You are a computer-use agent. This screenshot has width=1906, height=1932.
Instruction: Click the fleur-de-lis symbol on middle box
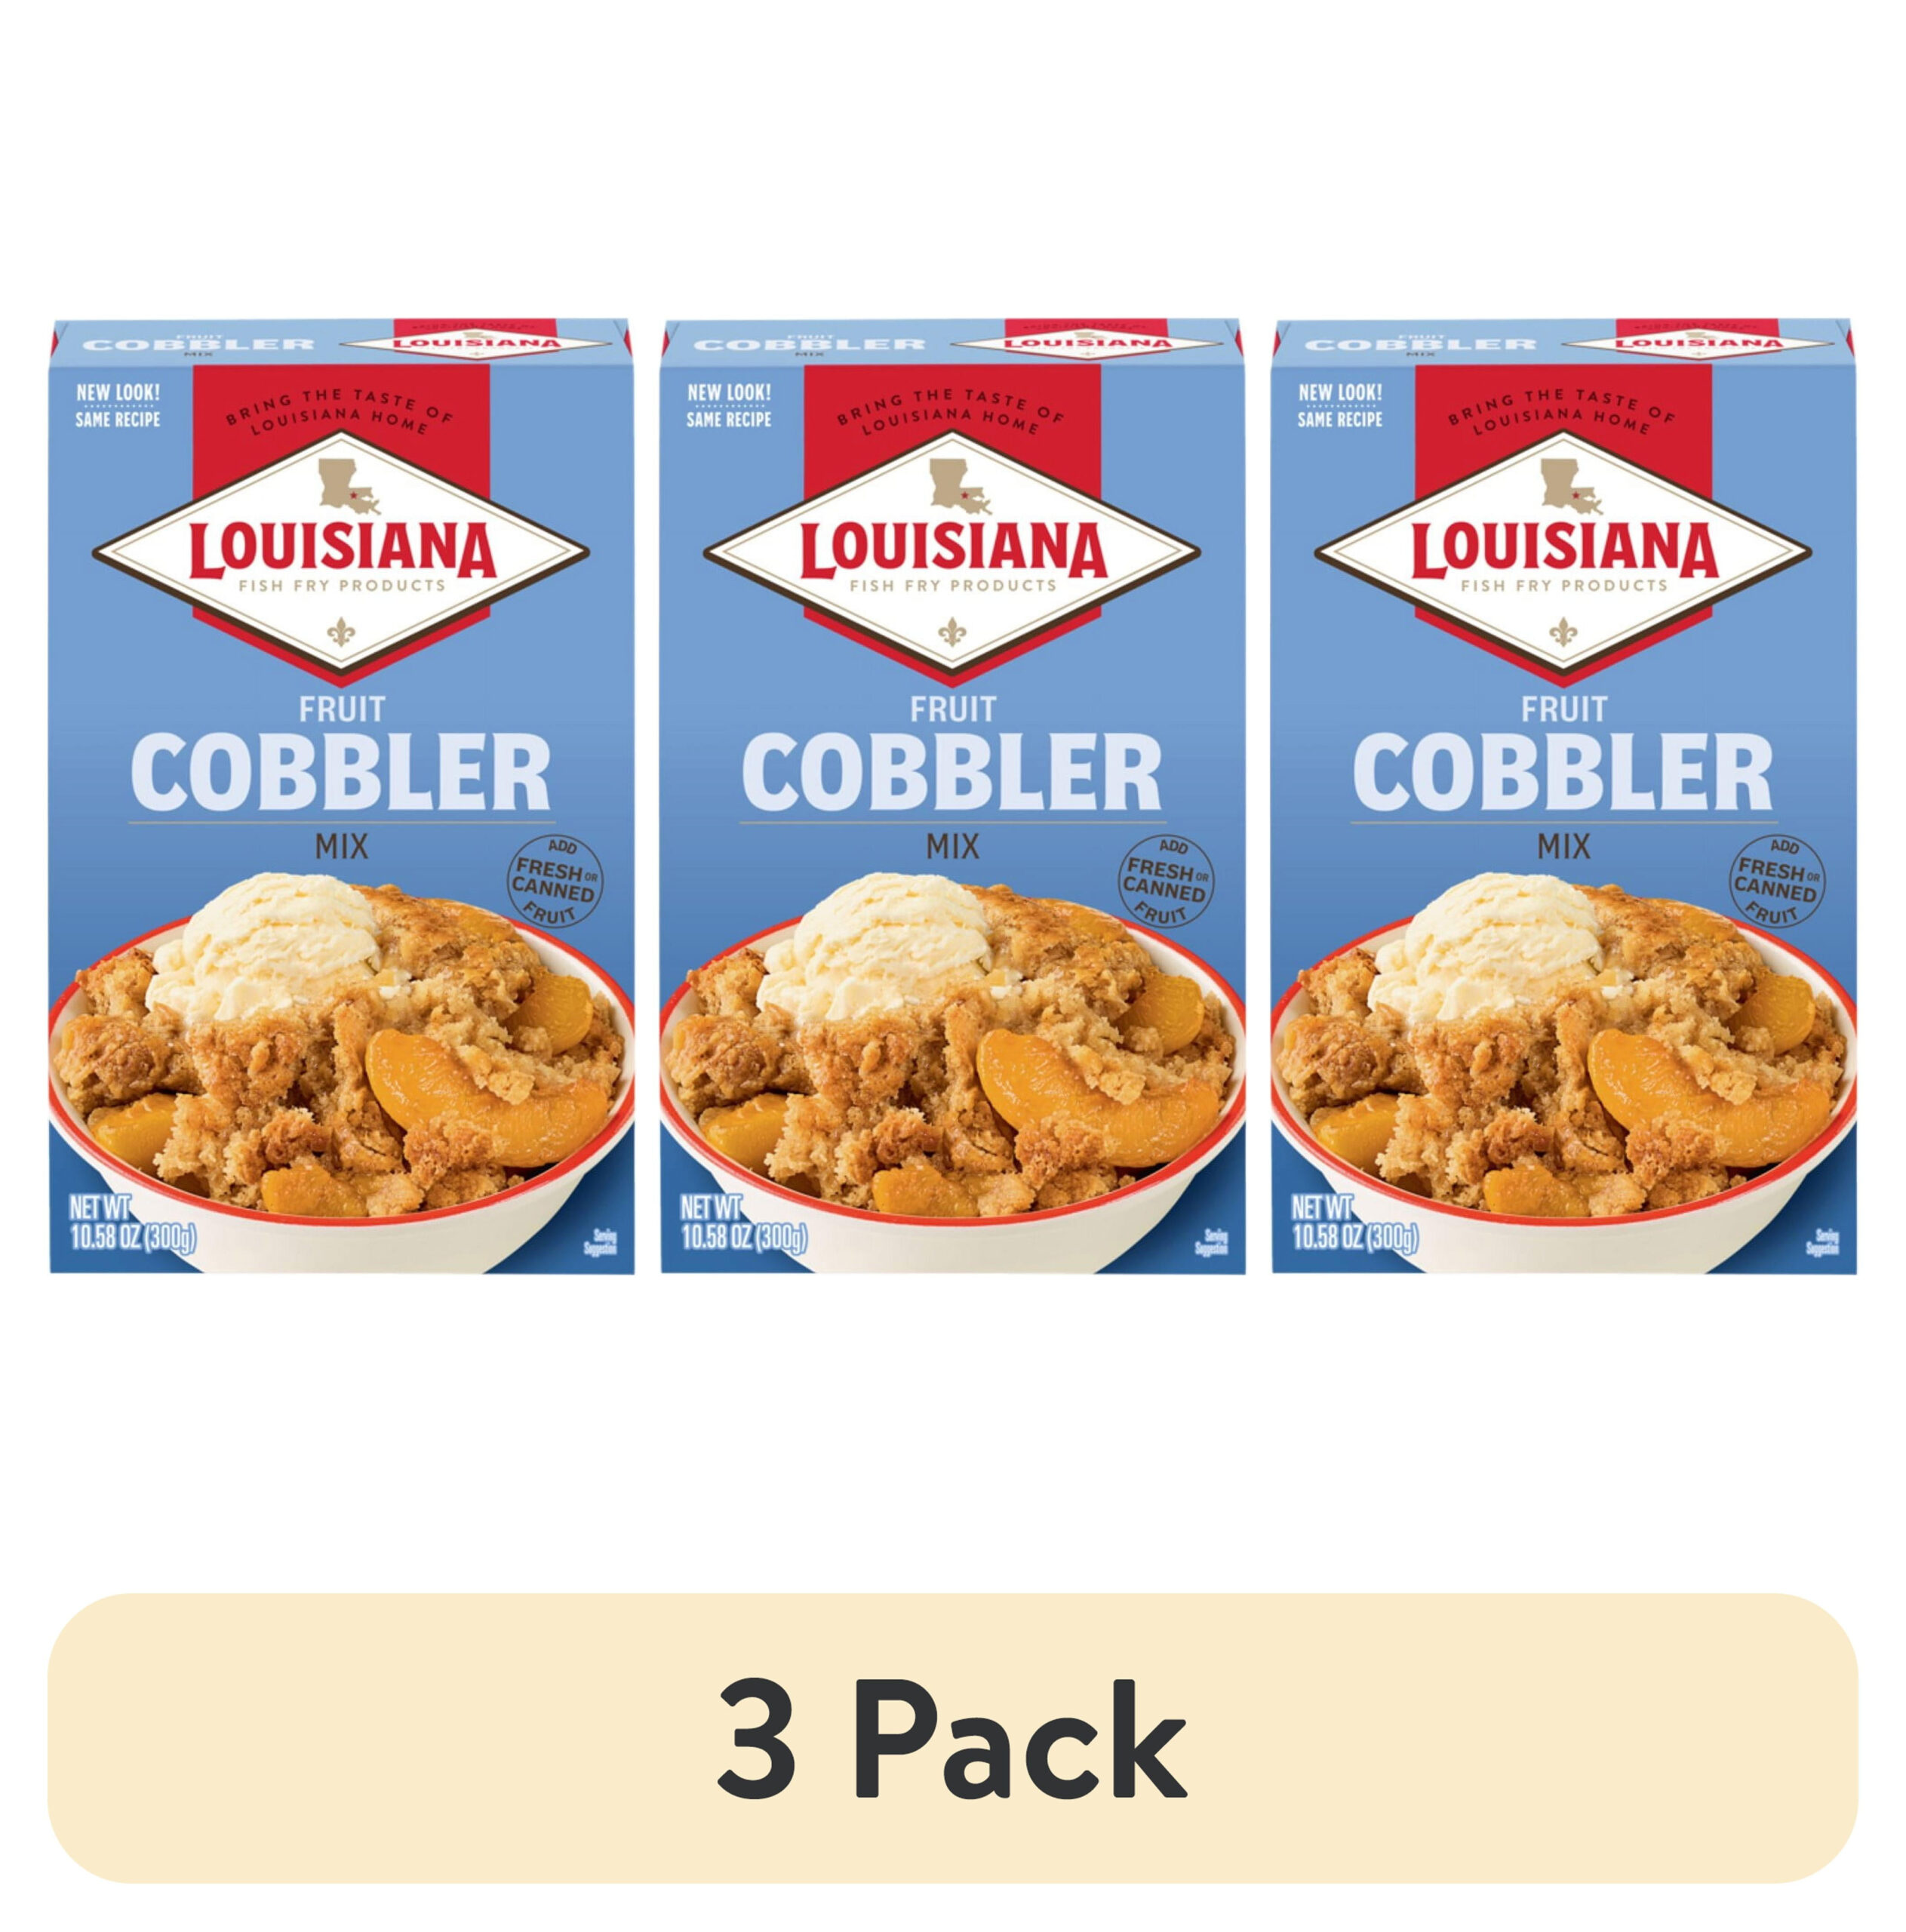click(x=952, y=632)
